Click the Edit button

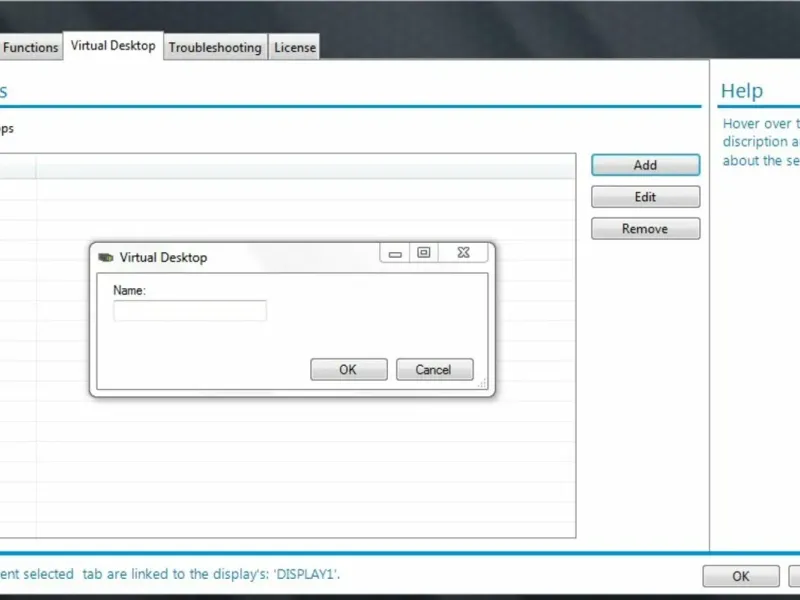[x=645, y=197]
